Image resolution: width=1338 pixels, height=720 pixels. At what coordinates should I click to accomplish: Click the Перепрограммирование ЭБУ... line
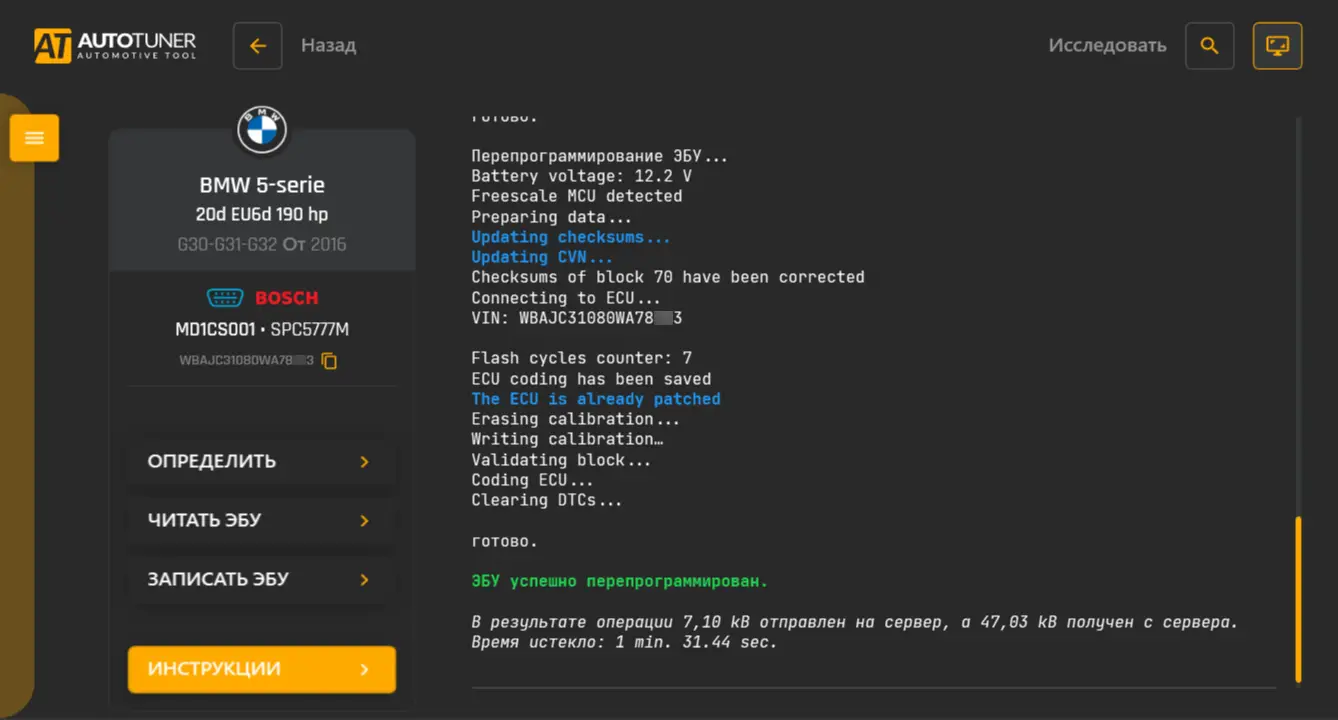pyautogui.click(x=600, y=156)
